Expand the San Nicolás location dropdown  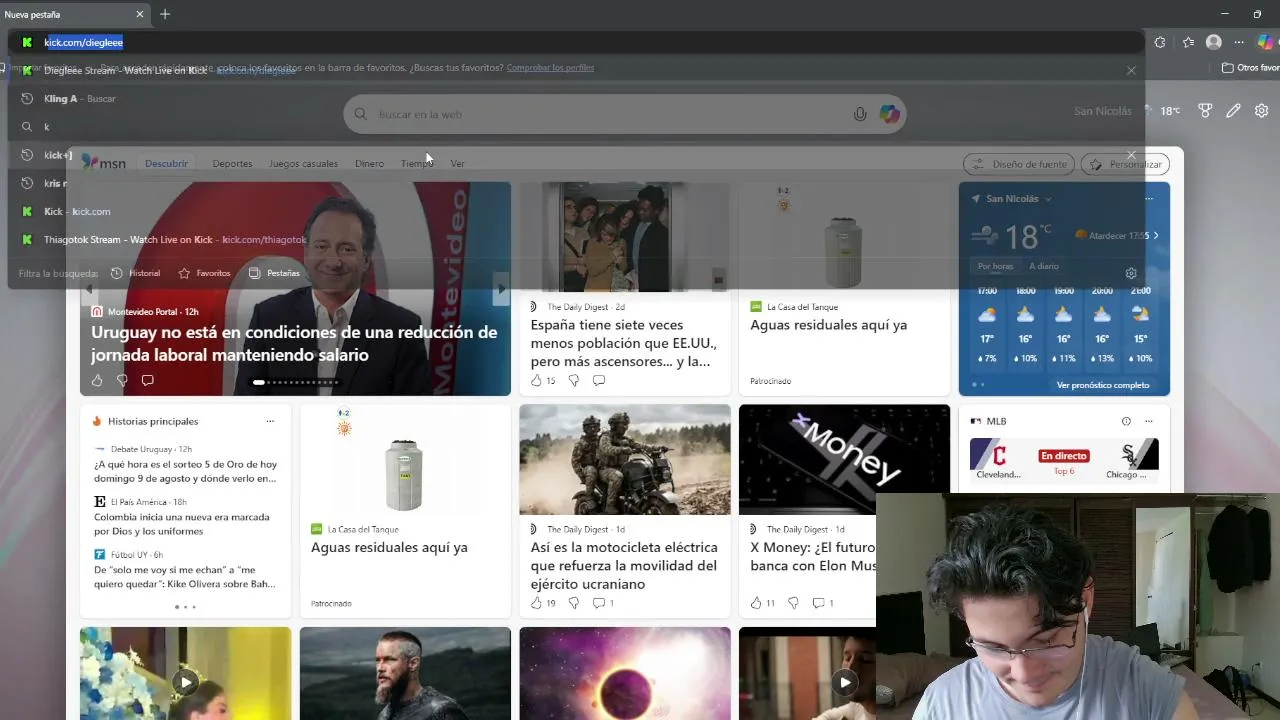(x=1048, y=199)
